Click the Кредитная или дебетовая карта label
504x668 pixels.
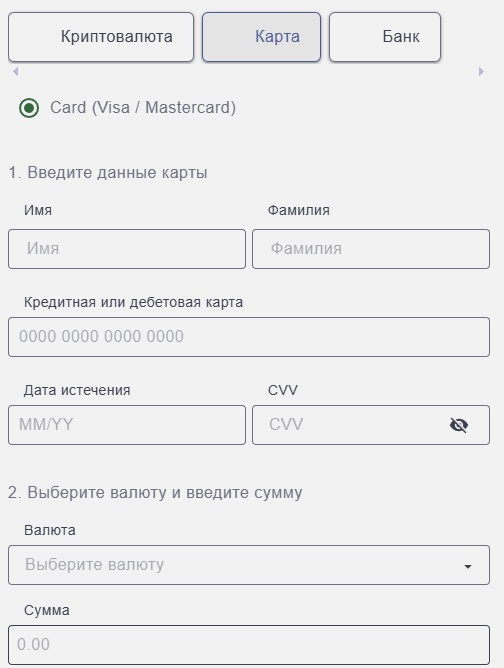pyautogui.click(x=133, y=302)
